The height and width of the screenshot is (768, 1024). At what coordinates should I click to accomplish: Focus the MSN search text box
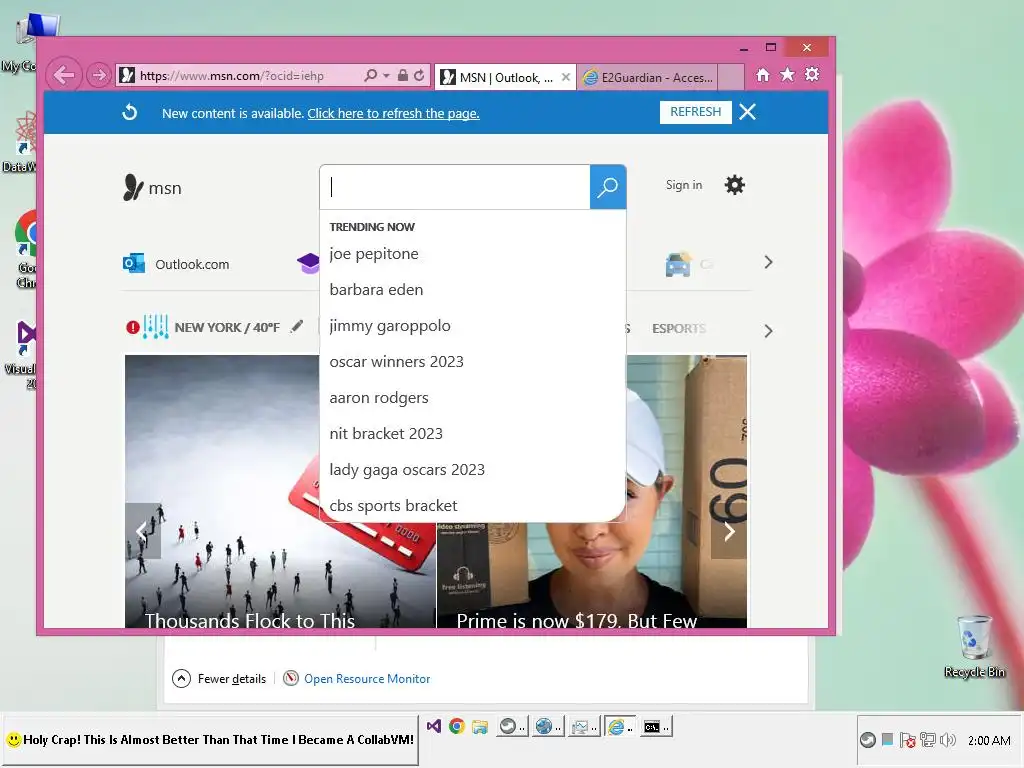coord(455,187)
